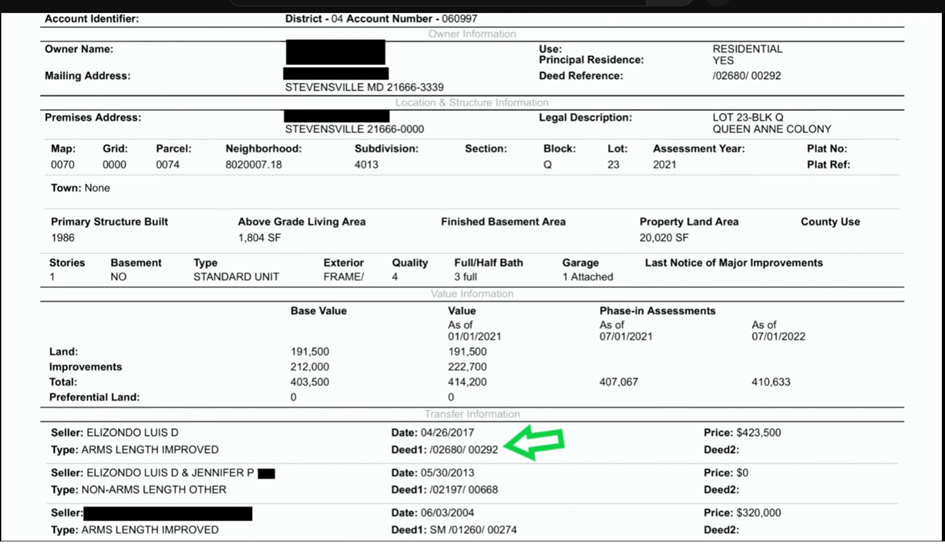Select the Improvements value 222,700

click(x=467, y=367)
